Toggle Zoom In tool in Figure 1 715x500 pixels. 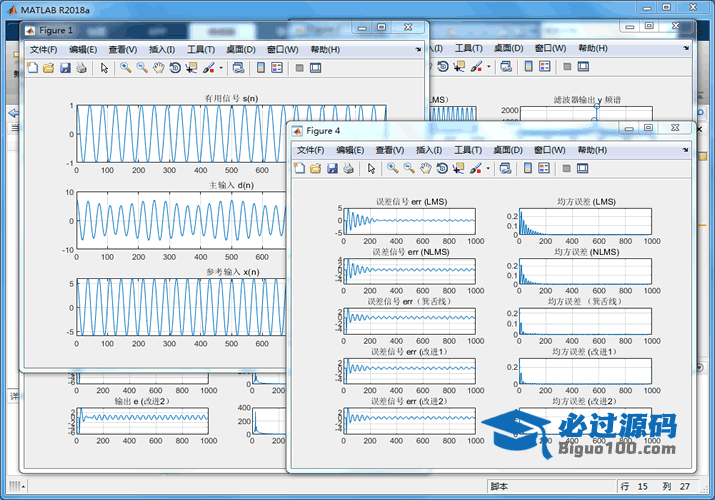click(126, 68)
